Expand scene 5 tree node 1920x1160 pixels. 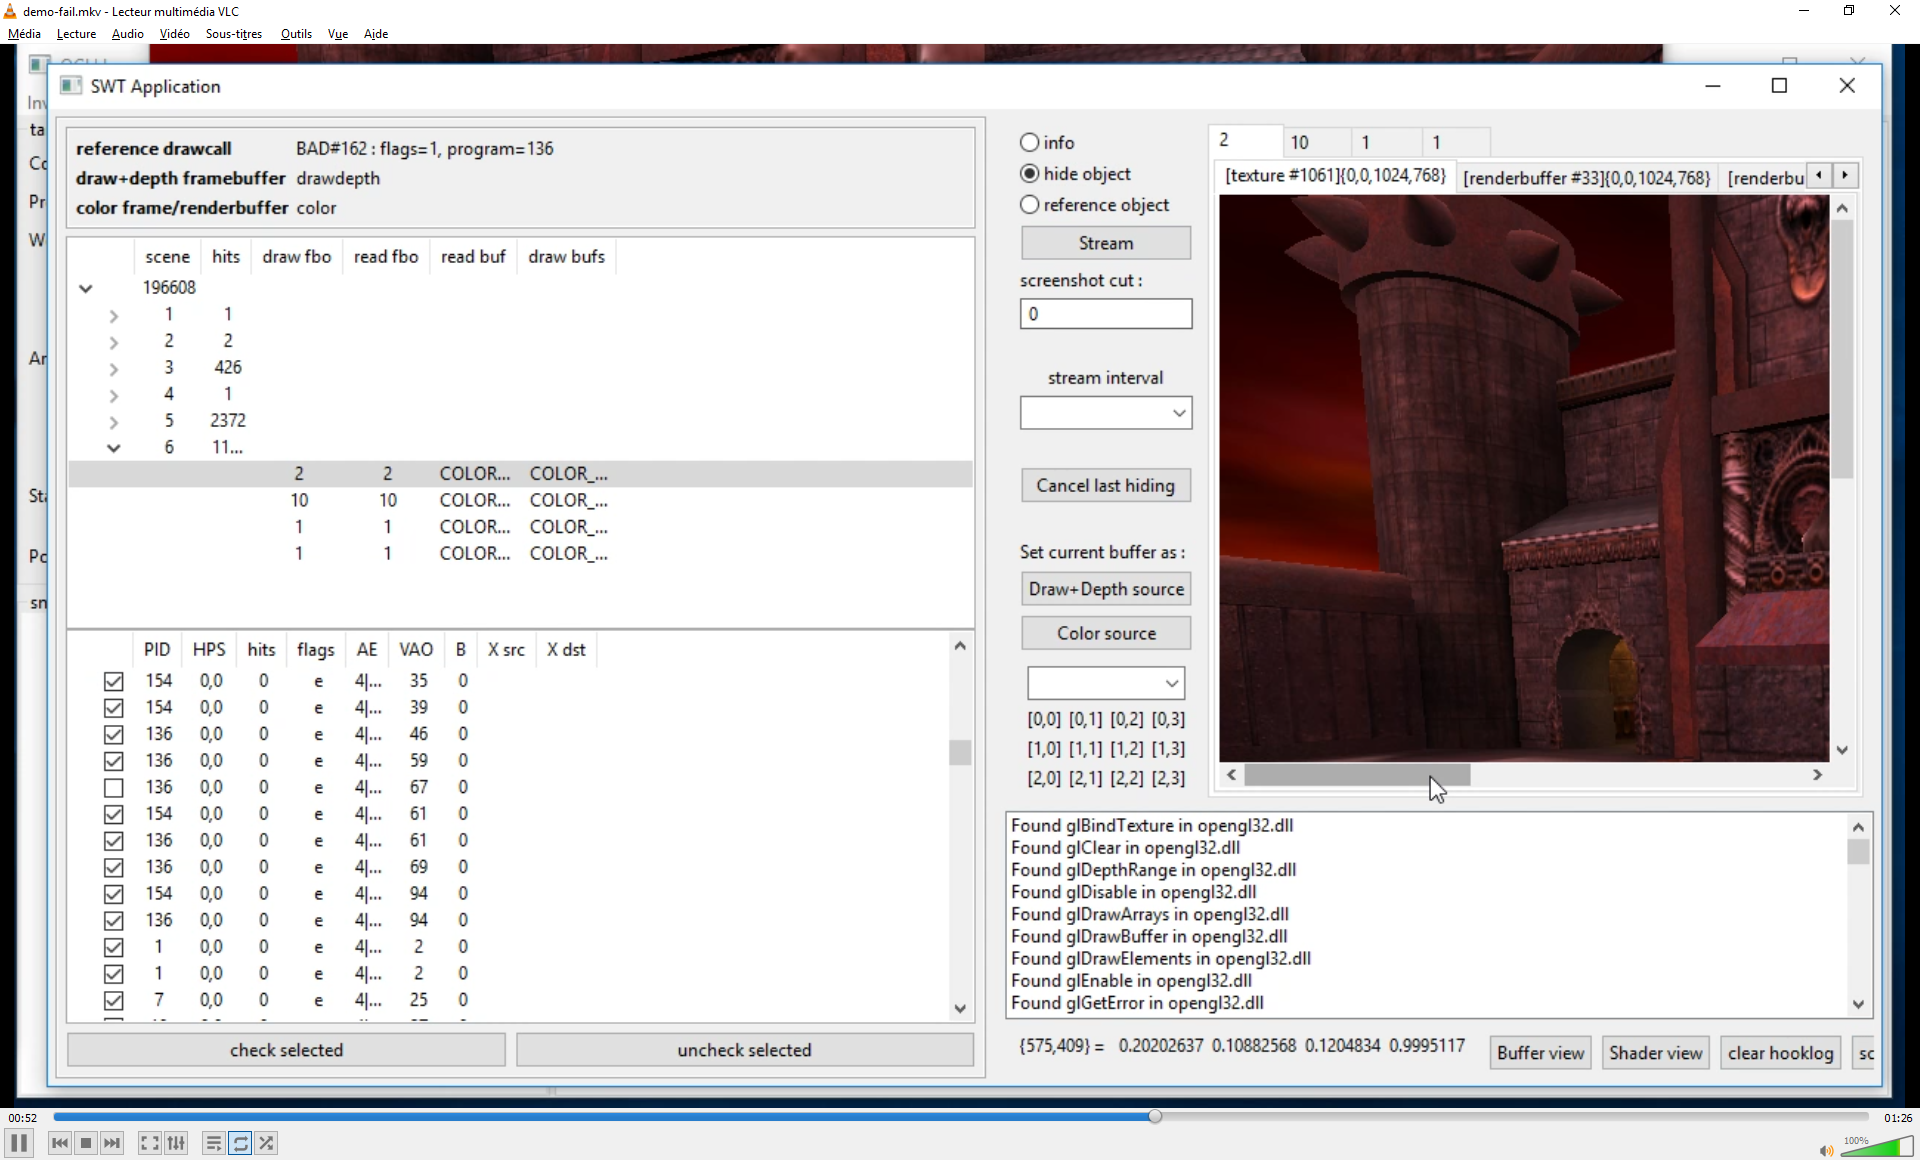(x=114, y=422)
